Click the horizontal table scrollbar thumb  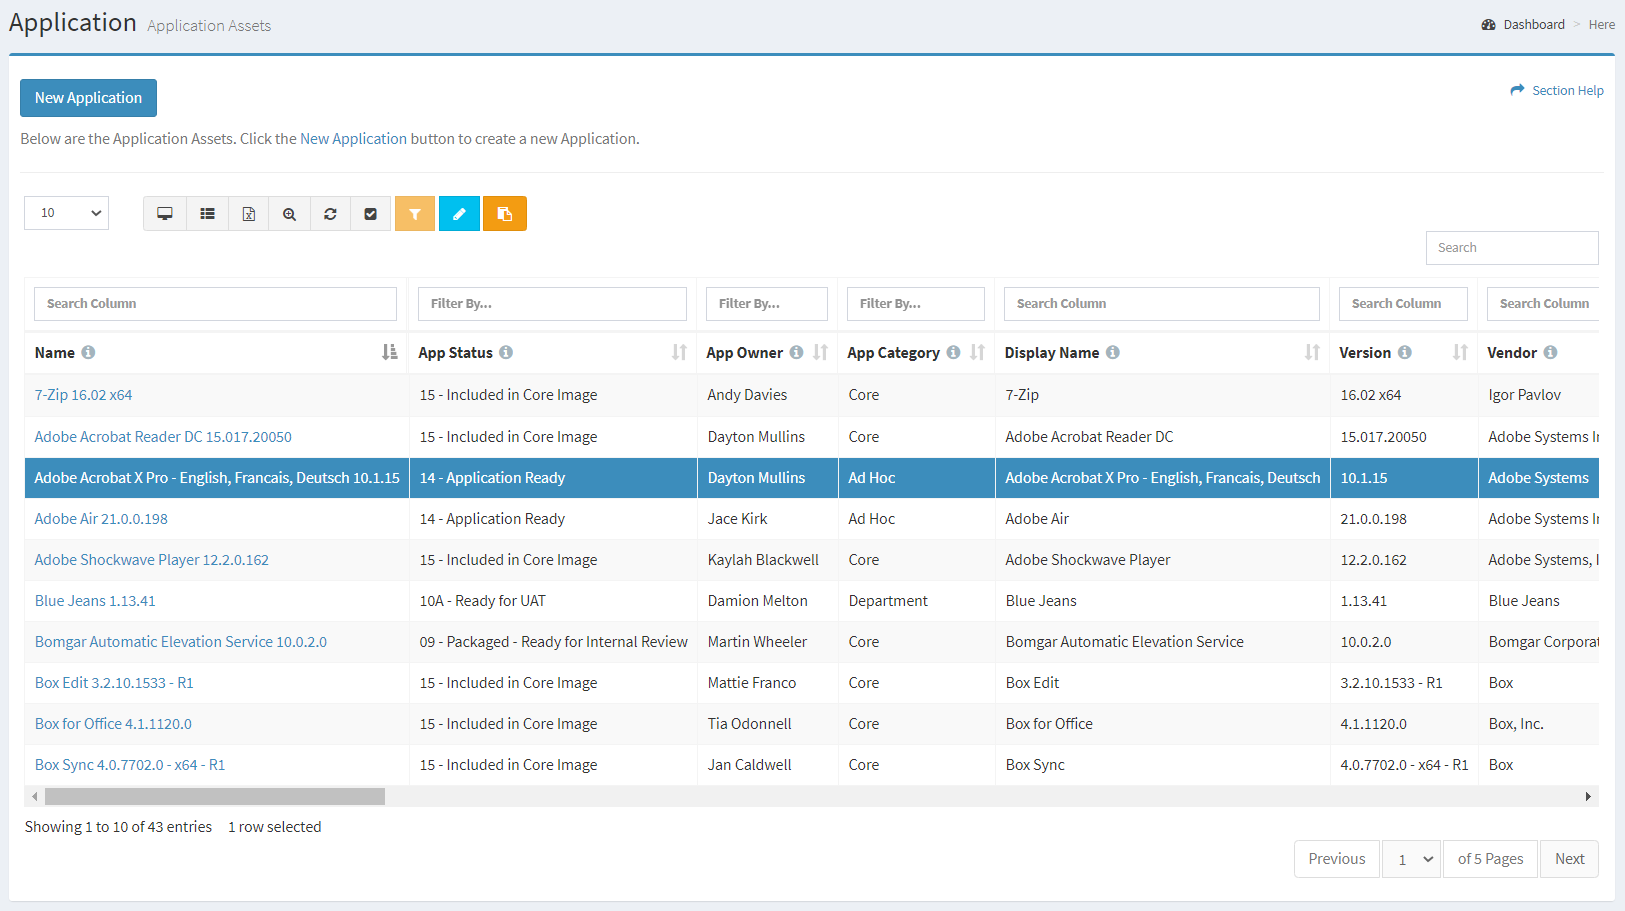[x=215, y=797]
